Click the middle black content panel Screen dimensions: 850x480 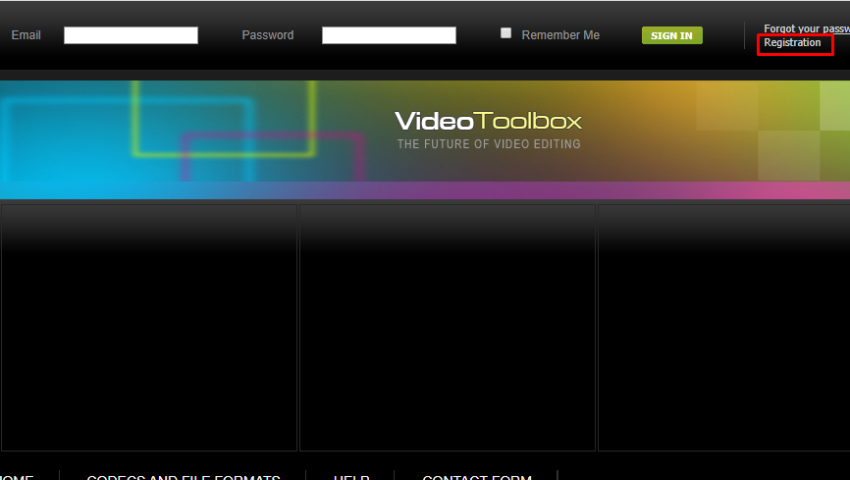[447, 328]
